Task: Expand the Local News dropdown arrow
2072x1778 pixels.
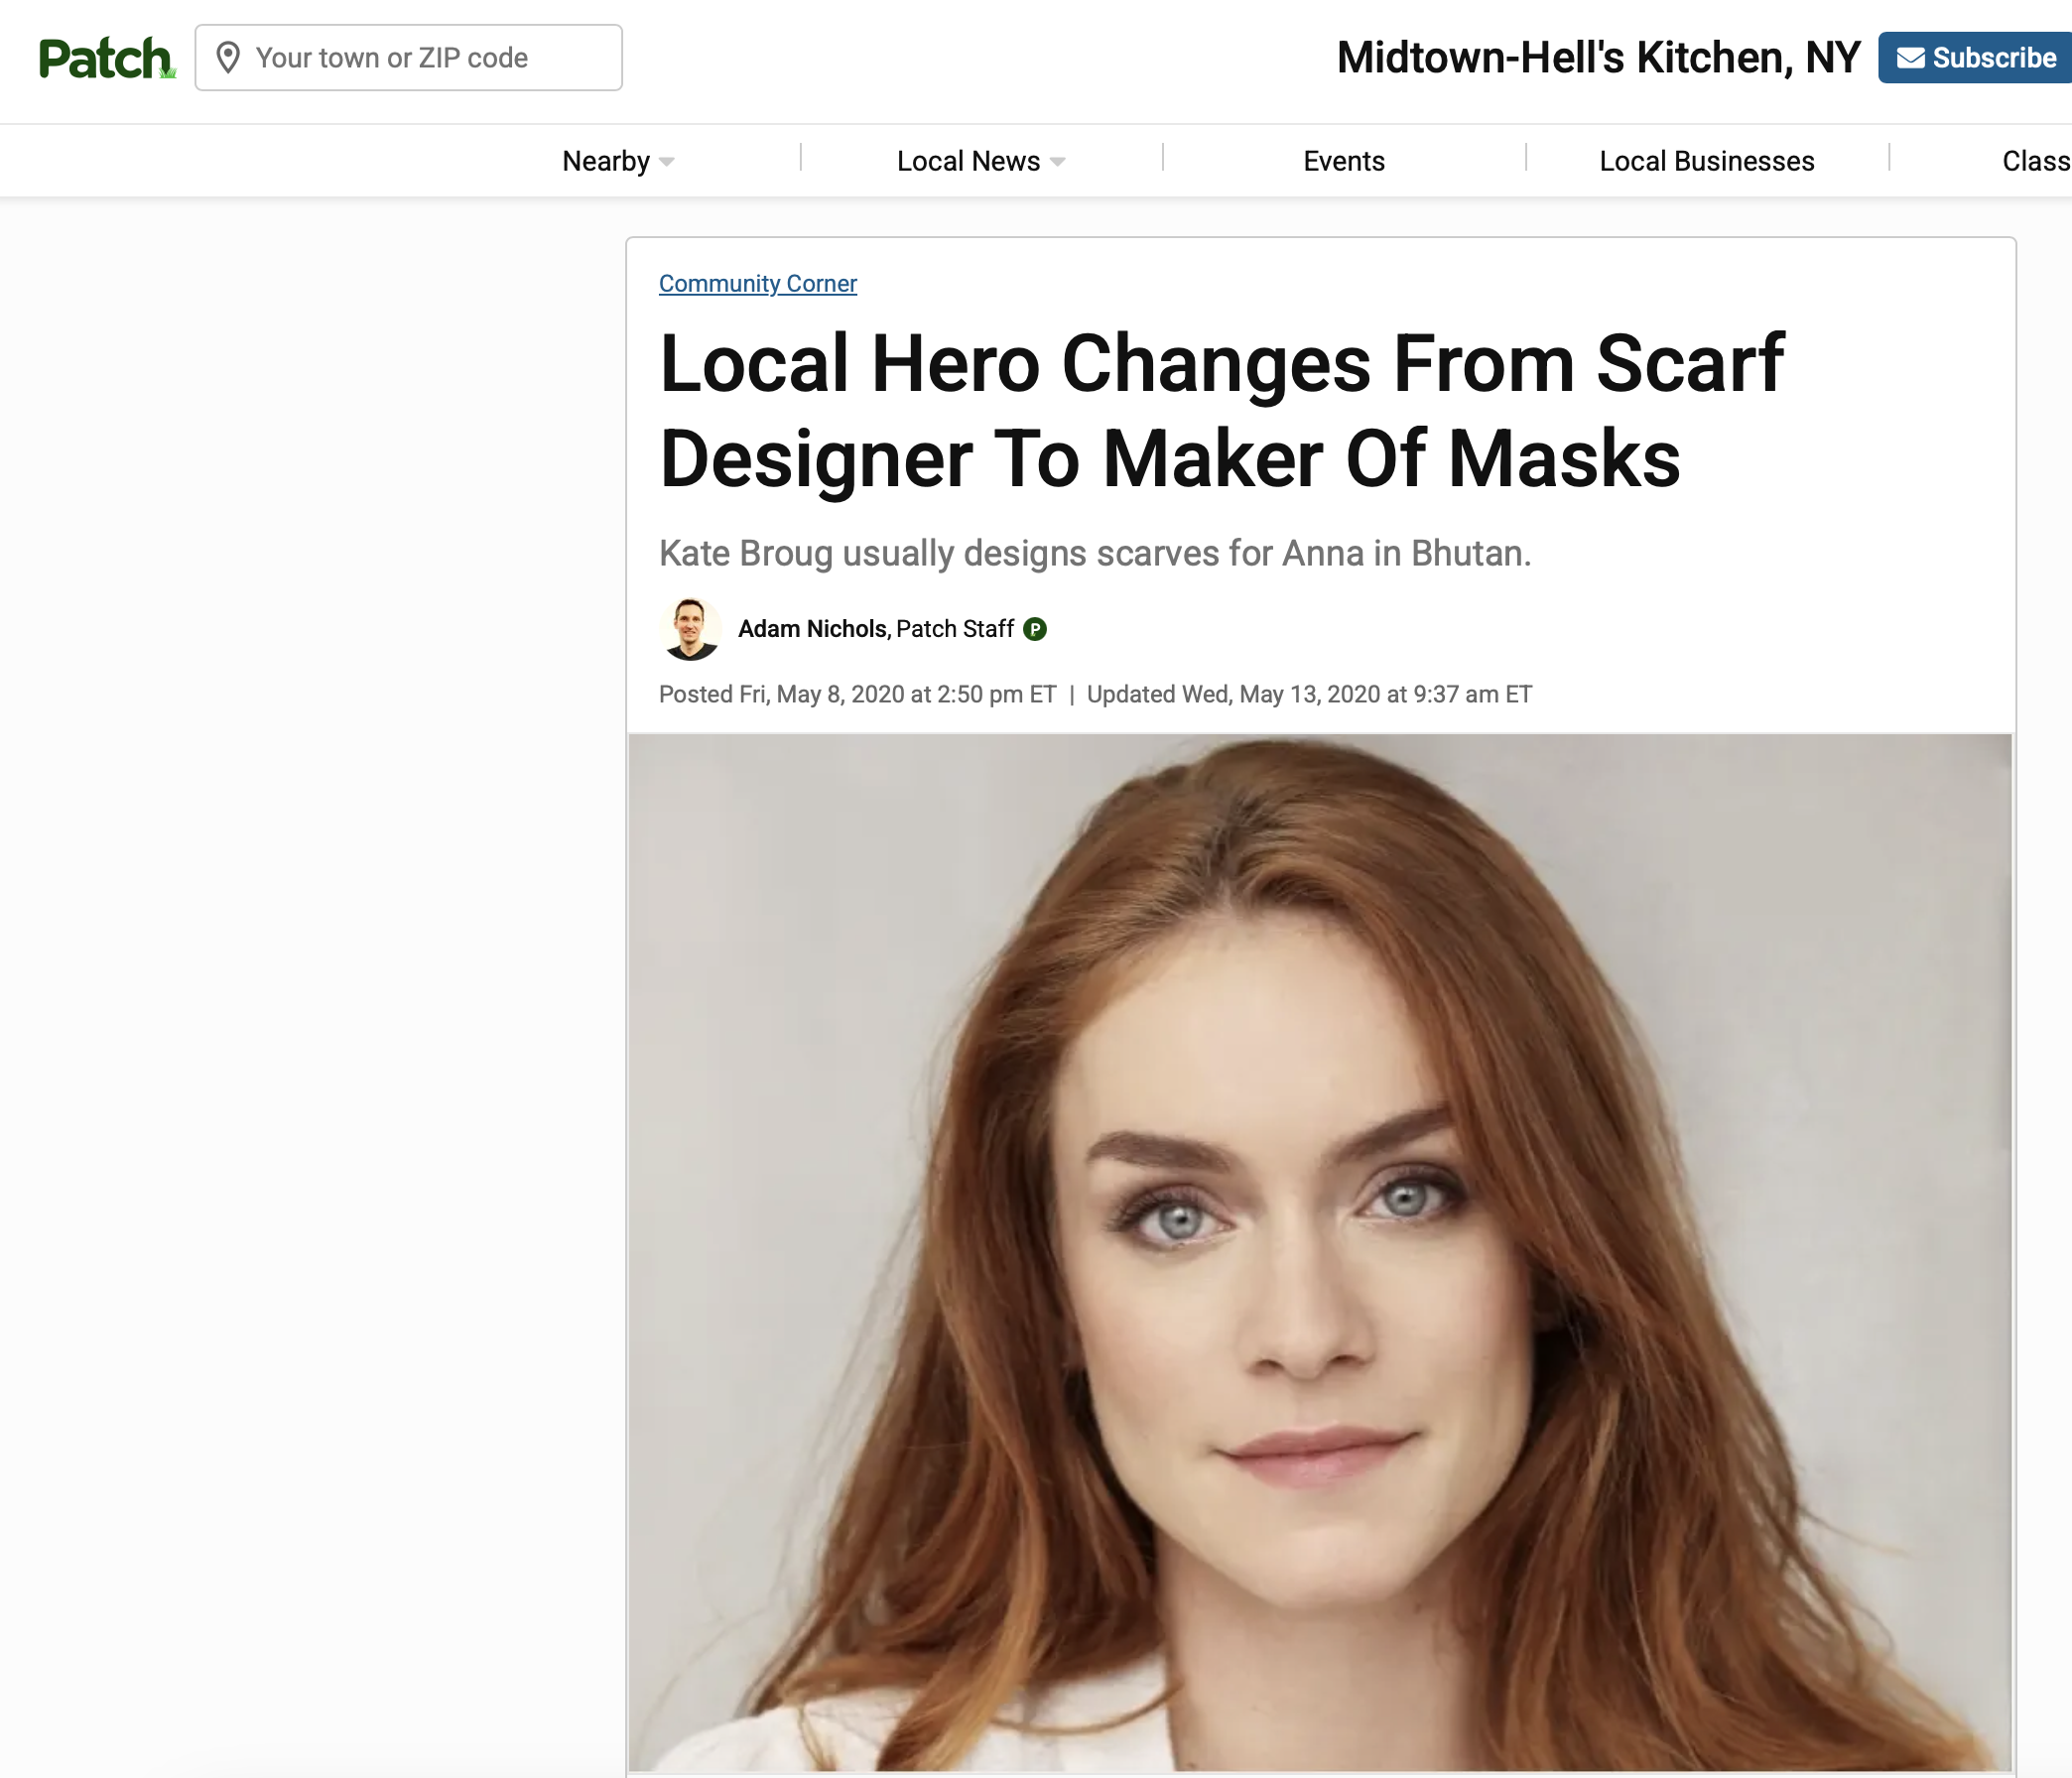Action: (1057, 162)
